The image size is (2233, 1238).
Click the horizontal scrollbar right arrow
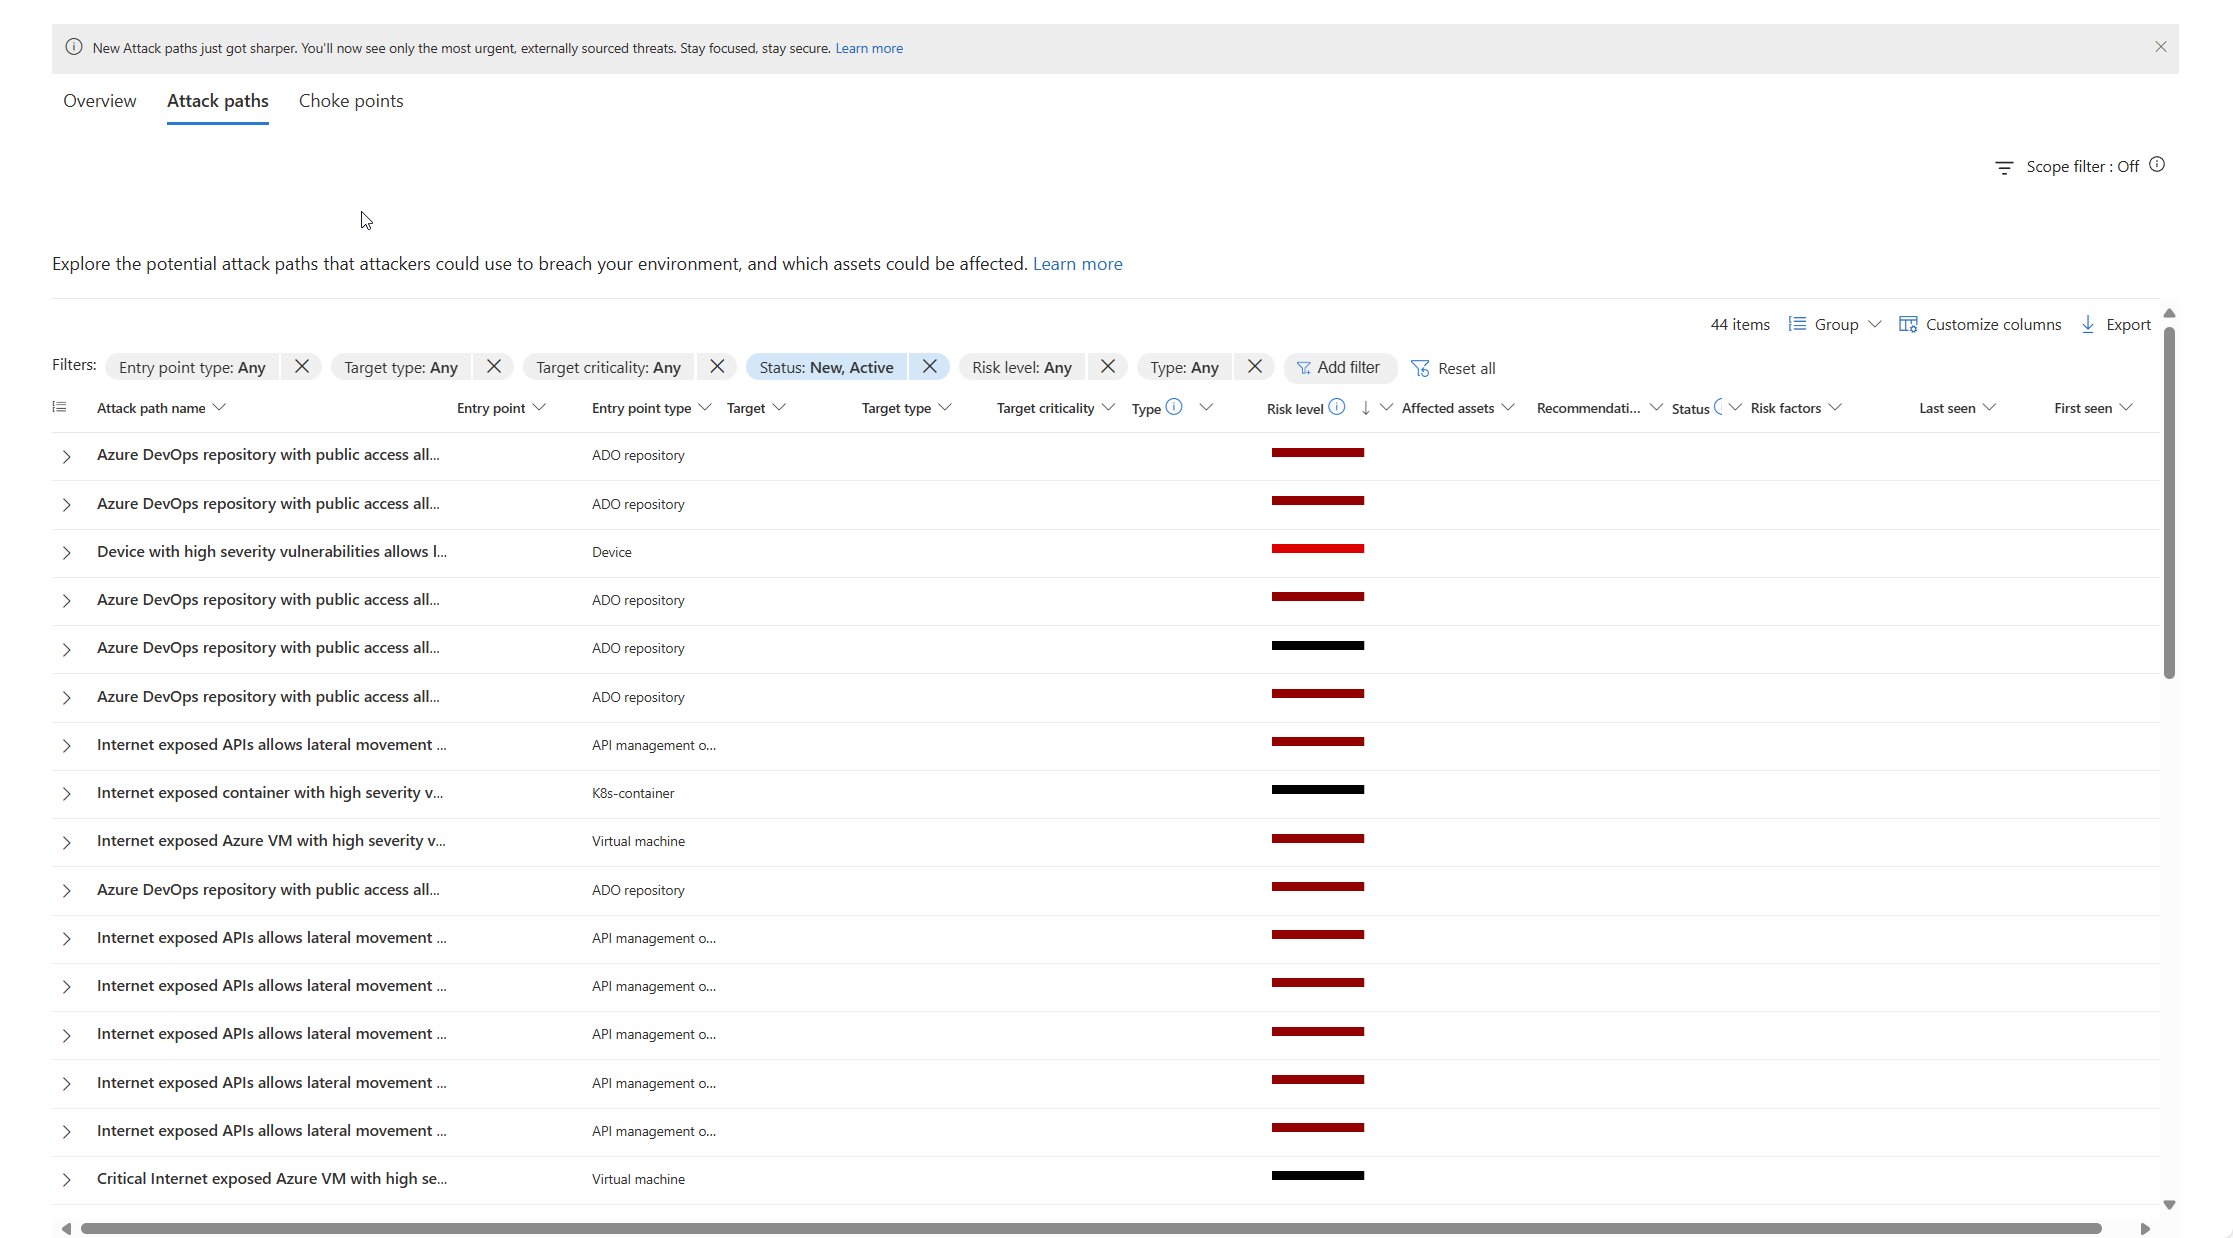pos(2144,1229)
